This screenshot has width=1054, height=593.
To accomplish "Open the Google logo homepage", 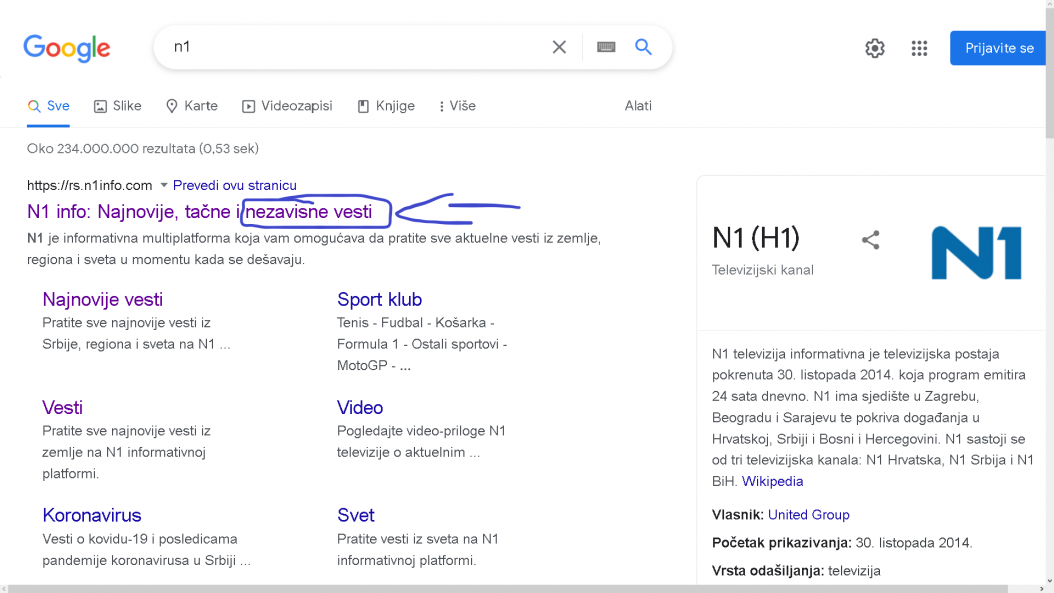I will (x=67, y=48).
